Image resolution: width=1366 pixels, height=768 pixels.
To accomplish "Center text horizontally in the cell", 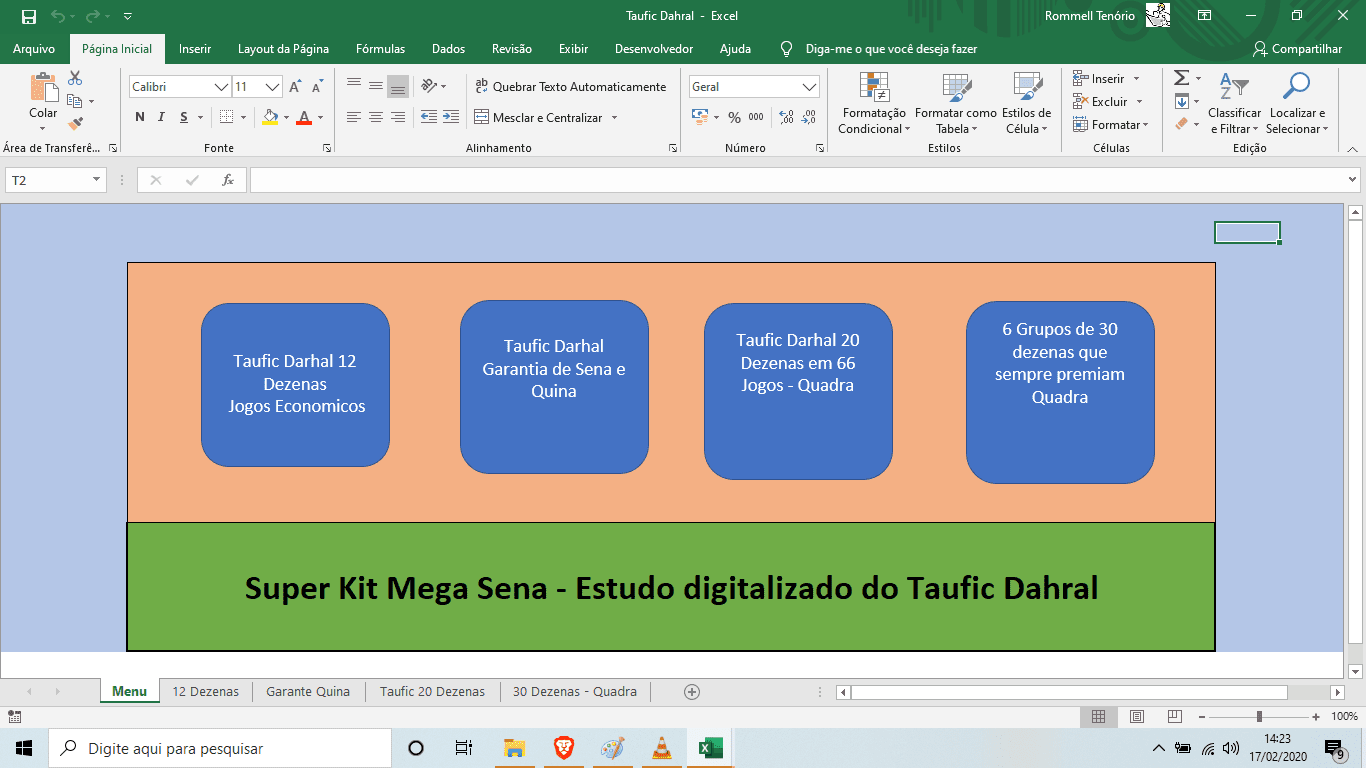I will coord(376,117).
